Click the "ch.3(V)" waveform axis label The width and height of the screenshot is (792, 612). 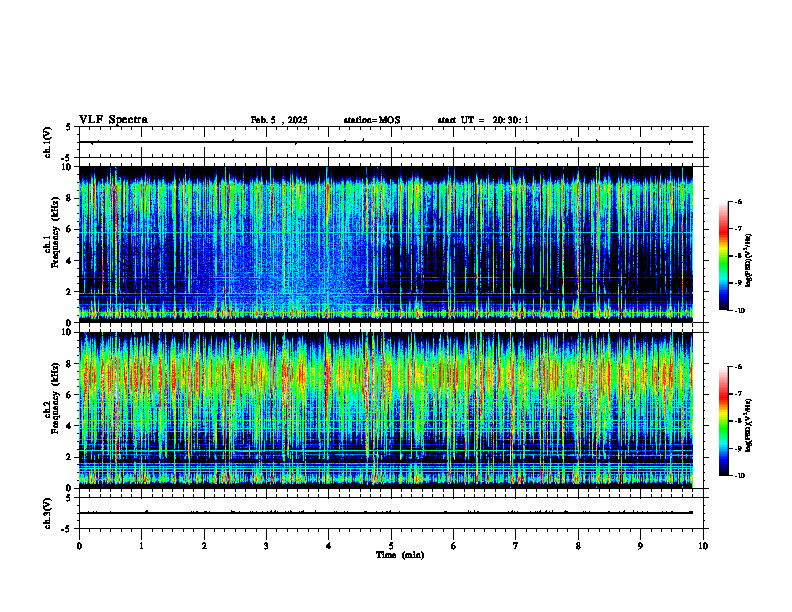48,513
